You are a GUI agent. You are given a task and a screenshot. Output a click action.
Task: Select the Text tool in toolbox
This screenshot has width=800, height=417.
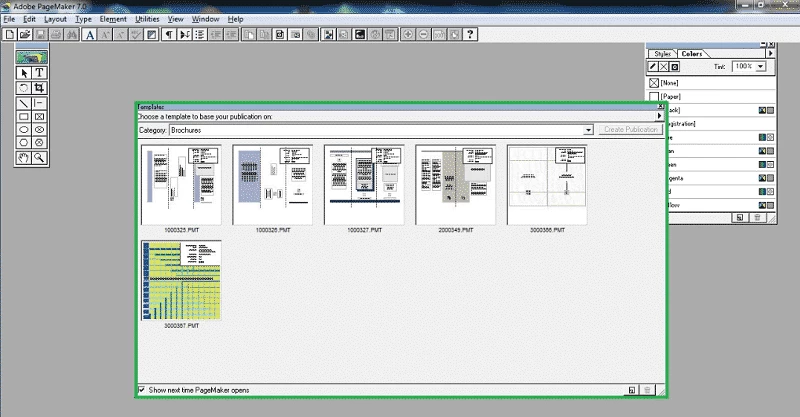click(39, 73)
